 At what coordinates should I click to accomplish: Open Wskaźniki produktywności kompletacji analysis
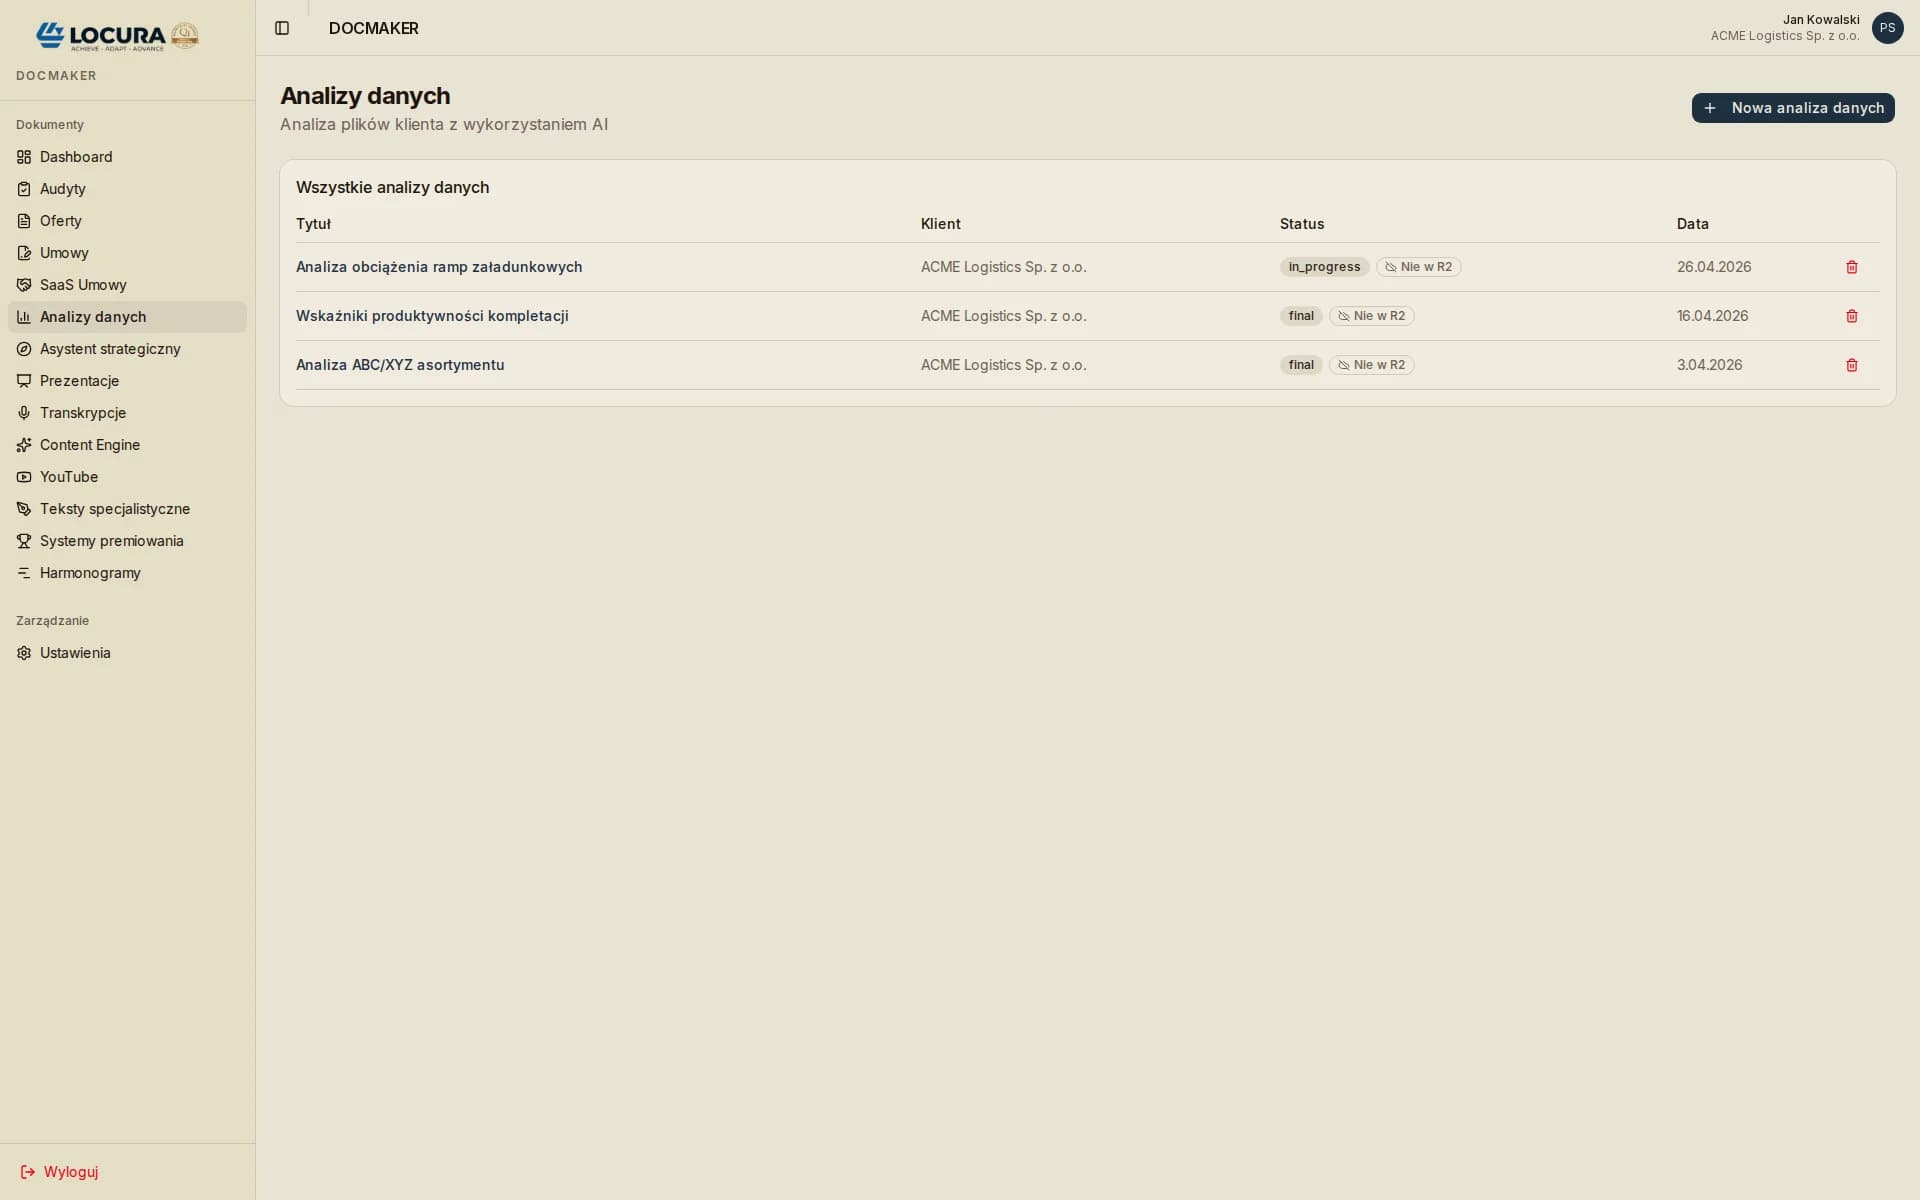tap(432, 316)
